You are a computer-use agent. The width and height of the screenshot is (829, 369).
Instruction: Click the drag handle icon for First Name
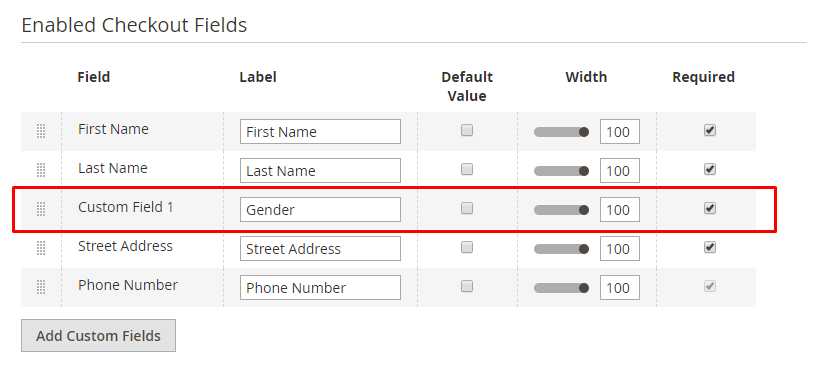[41, 131]
